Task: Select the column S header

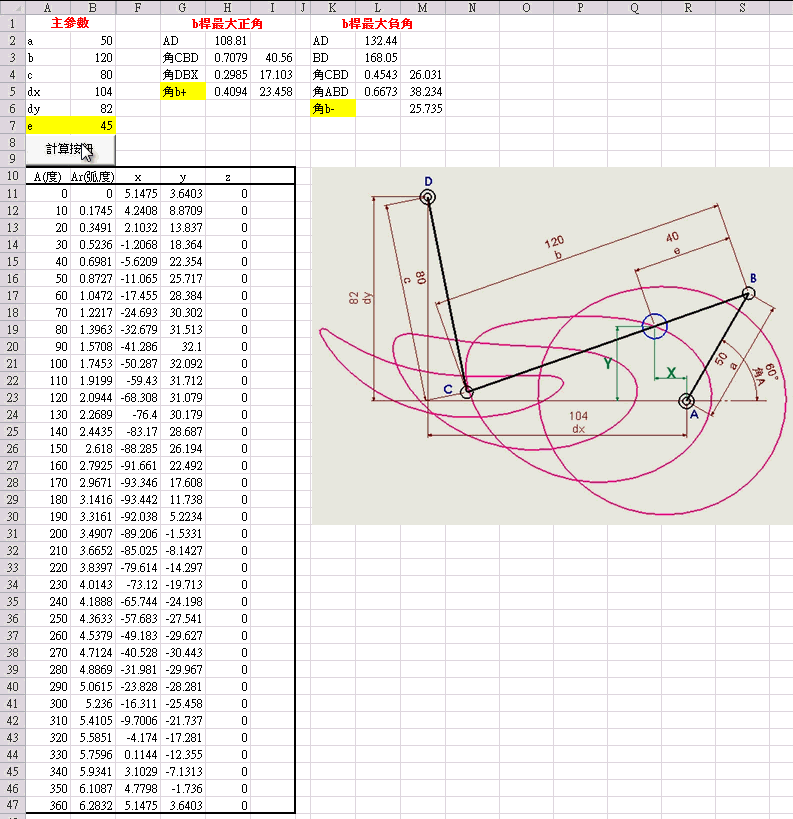Action: point(742,8)
